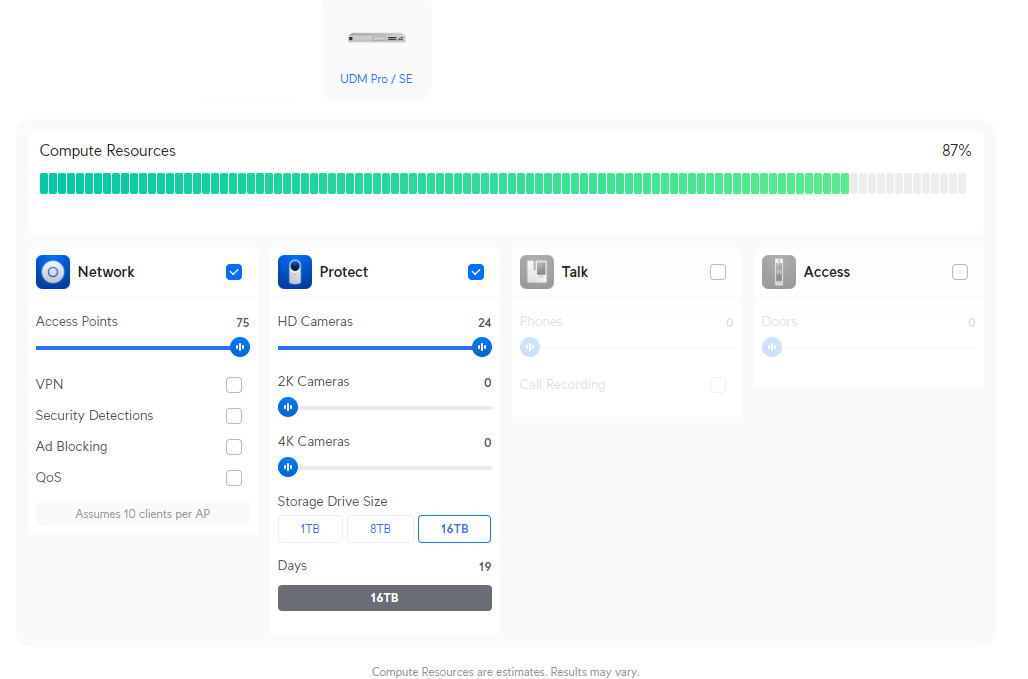The height and width of the screenshot is (679, 1028).
Task: Toggle the Call Recording checkbox
Action: point(718,385)
